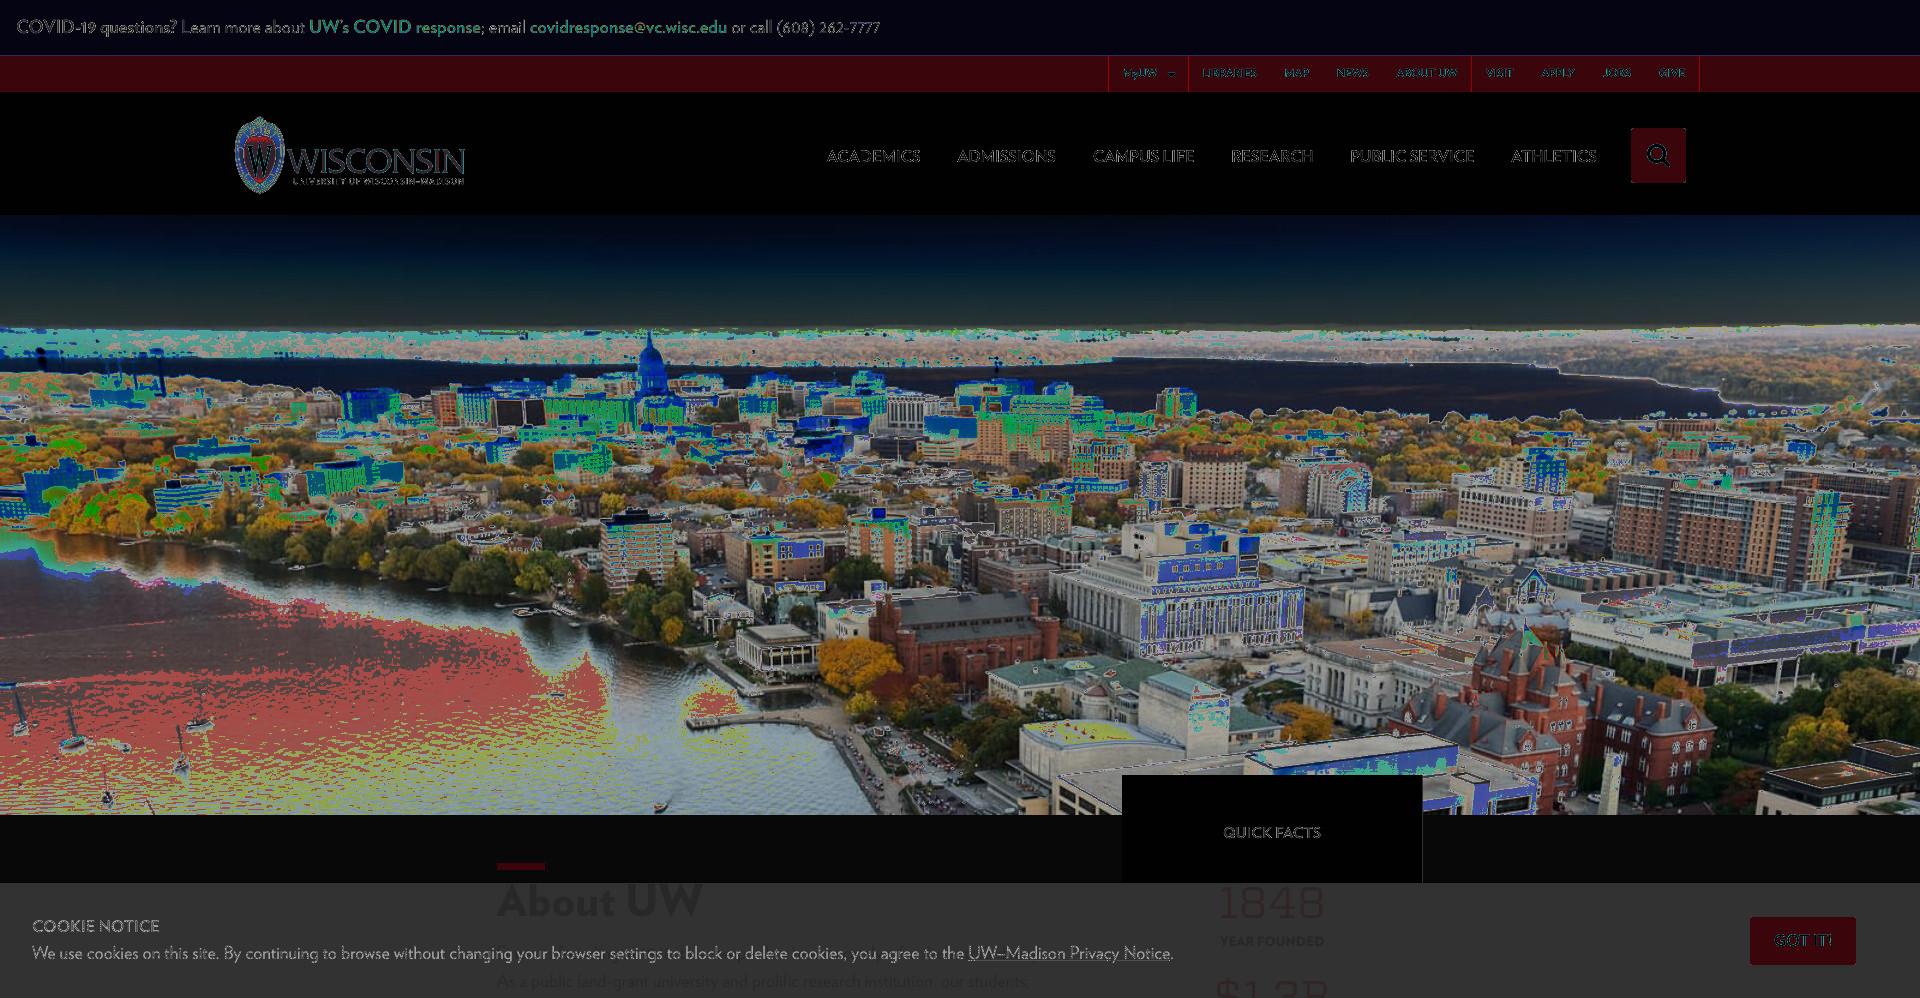Open the UW–Madison Privacy Notice link
Screen dimensions: 1920x998
(x=1069, y=953)
